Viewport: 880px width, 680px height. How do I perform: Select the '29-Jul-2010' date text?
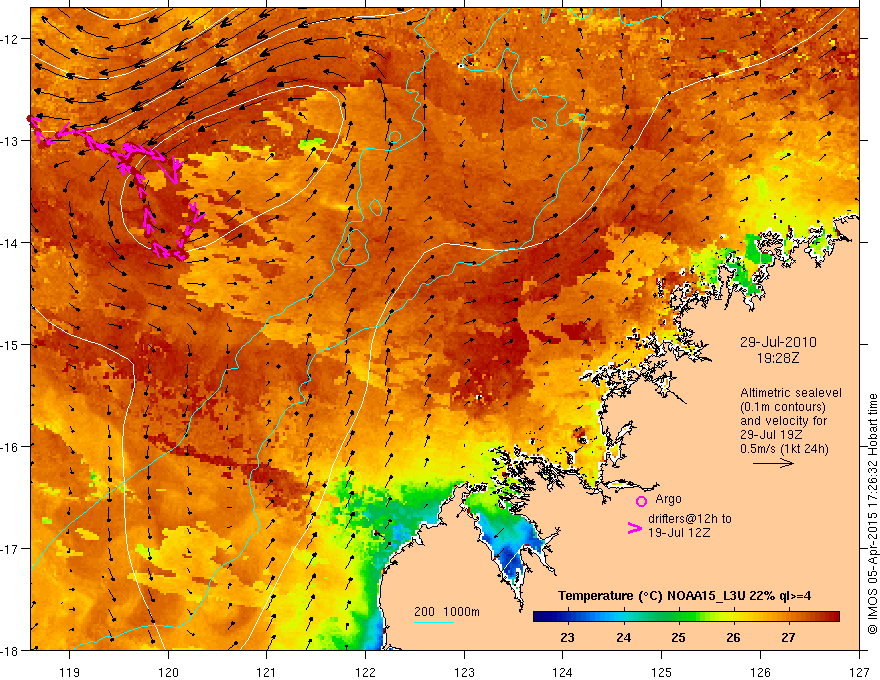778,342
